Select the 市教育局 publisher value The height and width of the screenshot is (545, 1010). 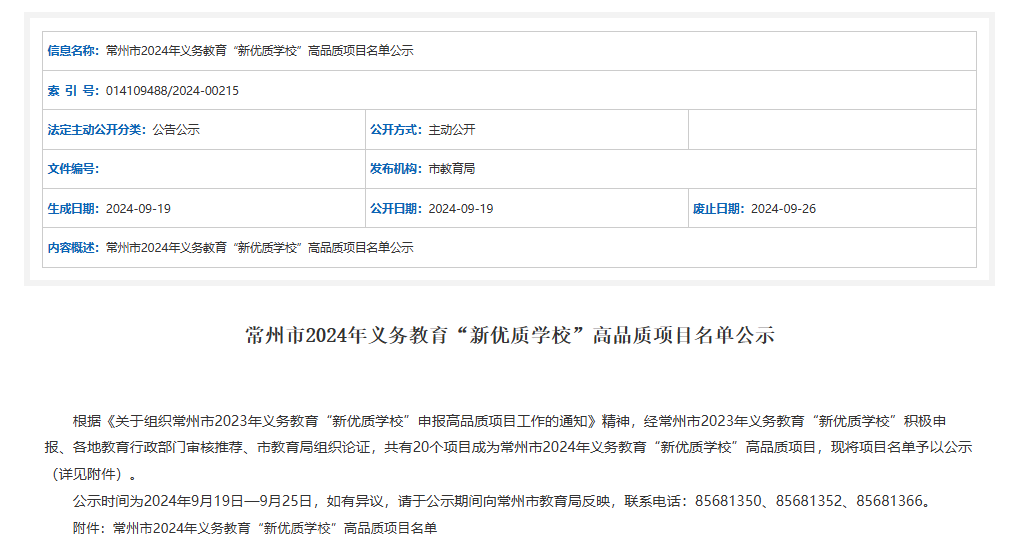452,169
